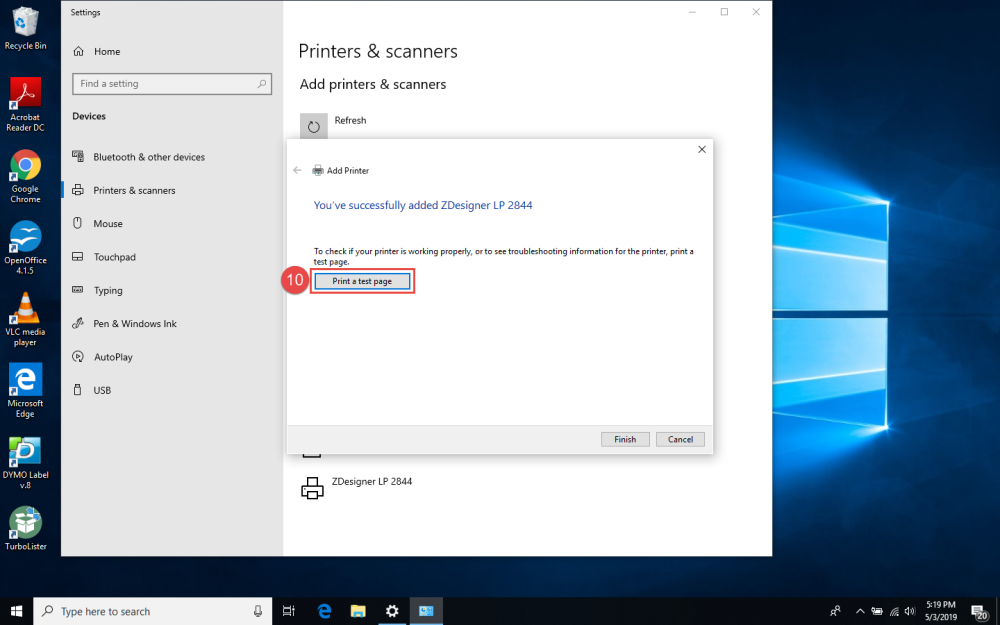Image resolution: width=1000 pixels, height=625 pixels.
Task: Click the Home icon in Settings sidebar
Action: (x=78, y=52)
